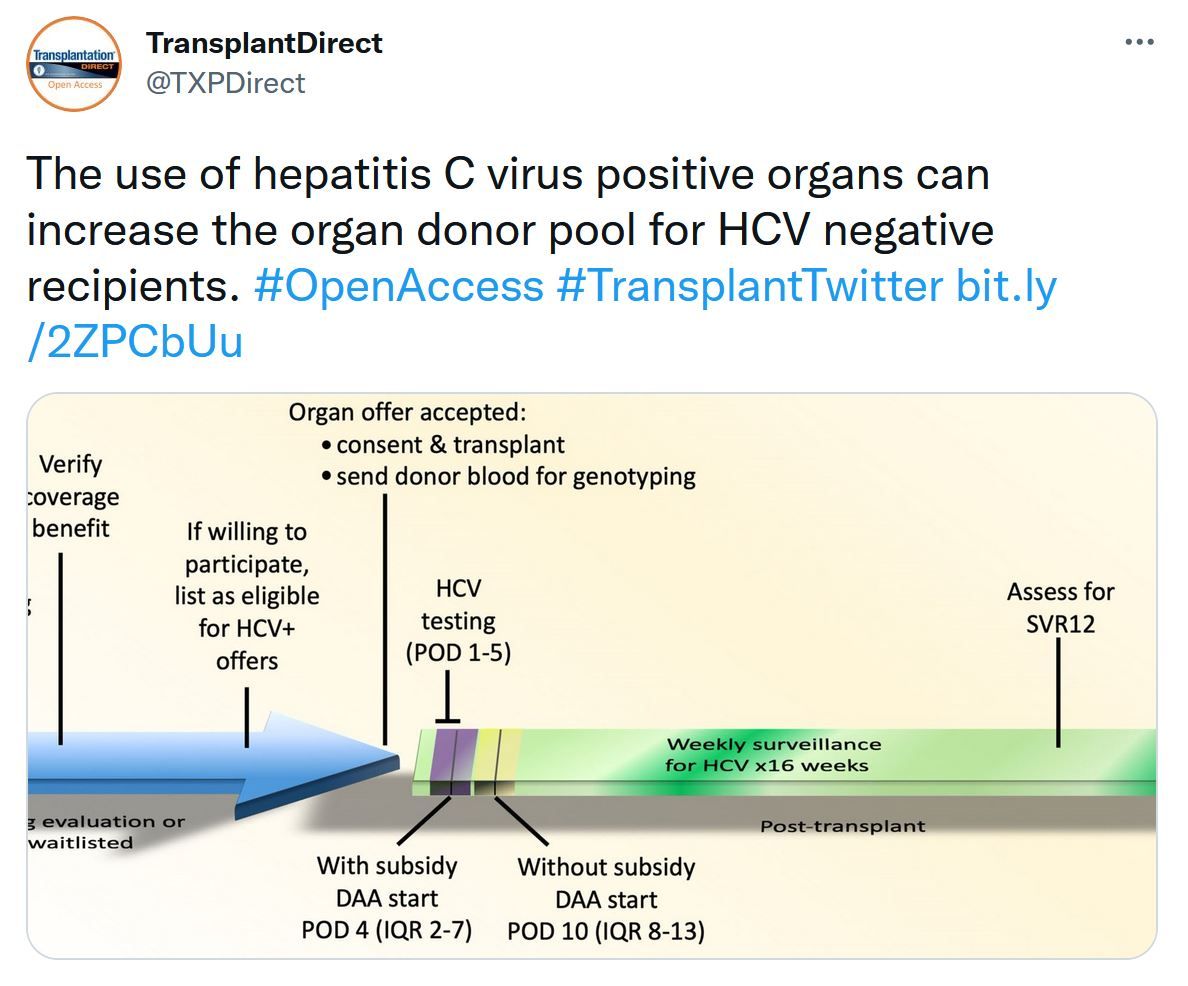This screenshot has width=1188, height=986.
Task: Follow the #OpenAccess hashtag
Action: pos(399,286)
